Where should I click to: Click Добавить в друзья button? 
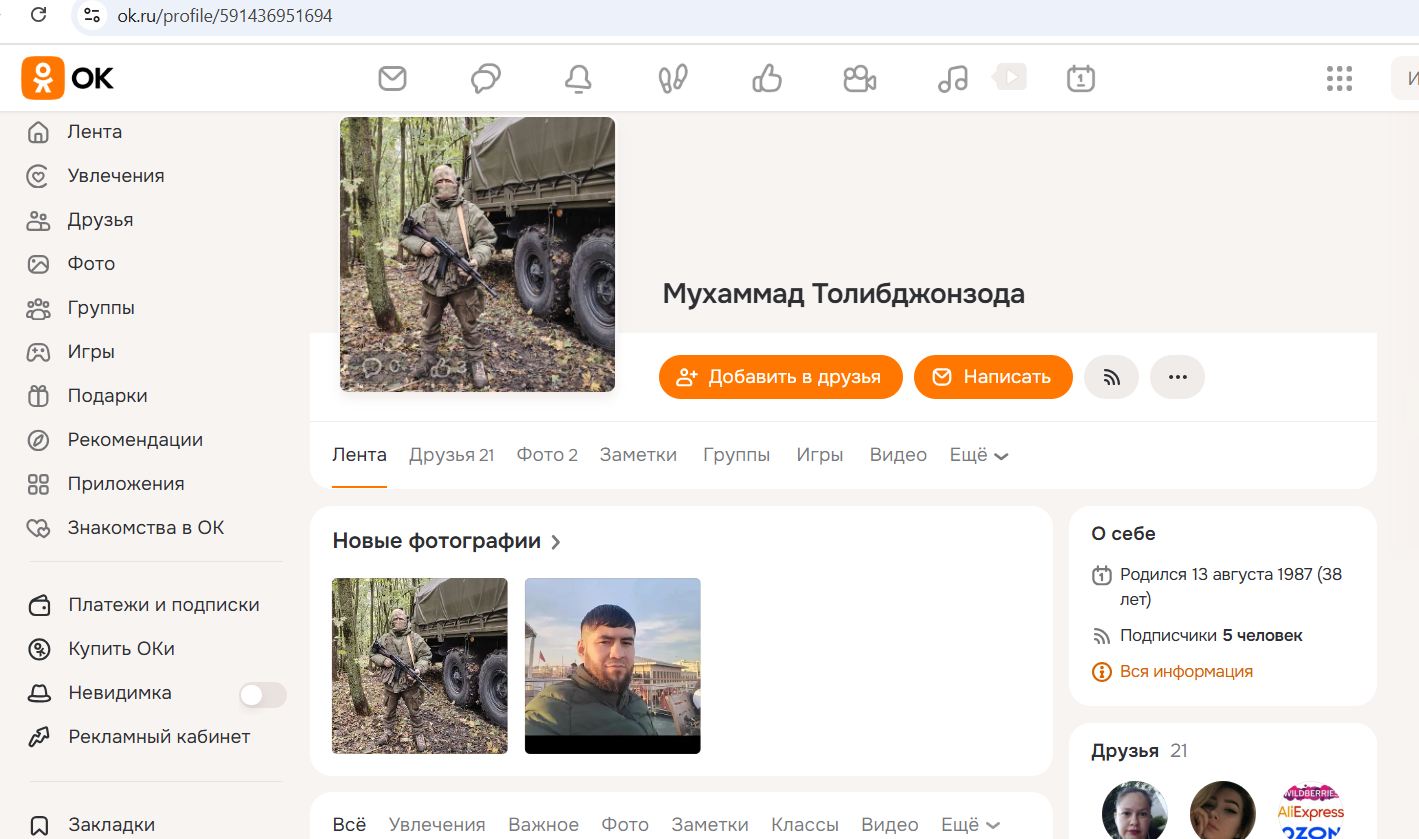[x=780, y=377]
